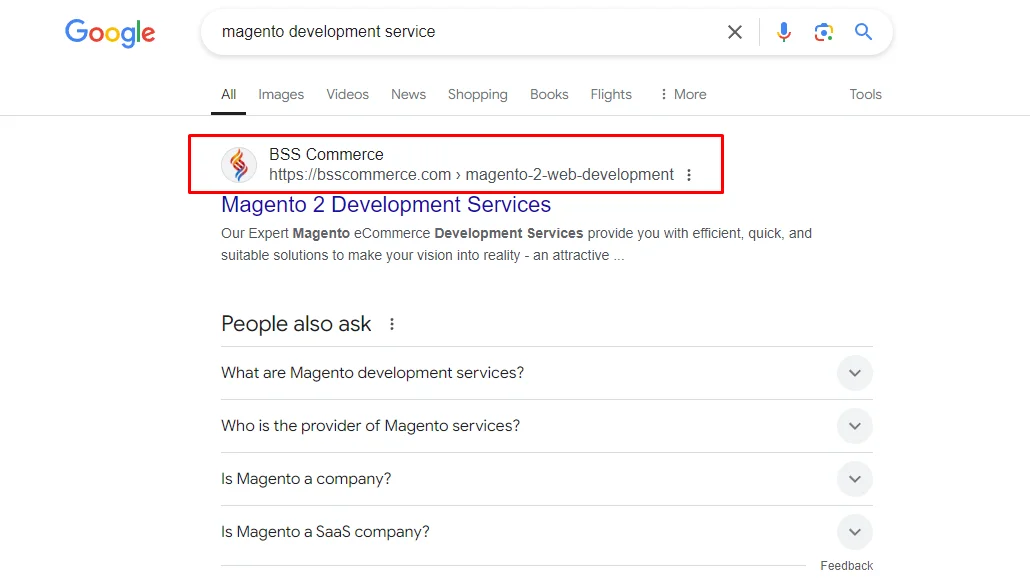
Task: Open Google Lens image search
Action: pyautogui.click(x=823, y=32)
